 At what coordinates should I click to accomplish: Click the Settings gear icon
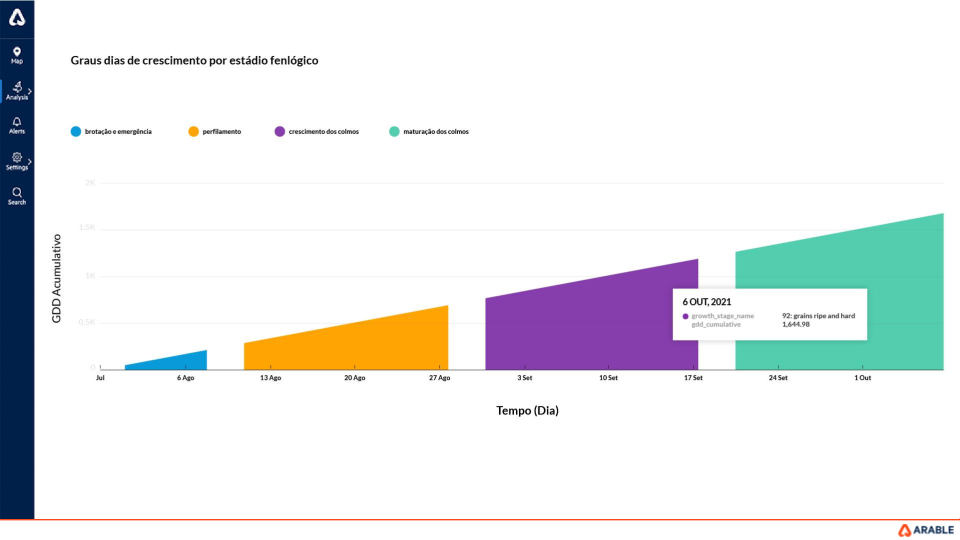click(x=17, y=158)
